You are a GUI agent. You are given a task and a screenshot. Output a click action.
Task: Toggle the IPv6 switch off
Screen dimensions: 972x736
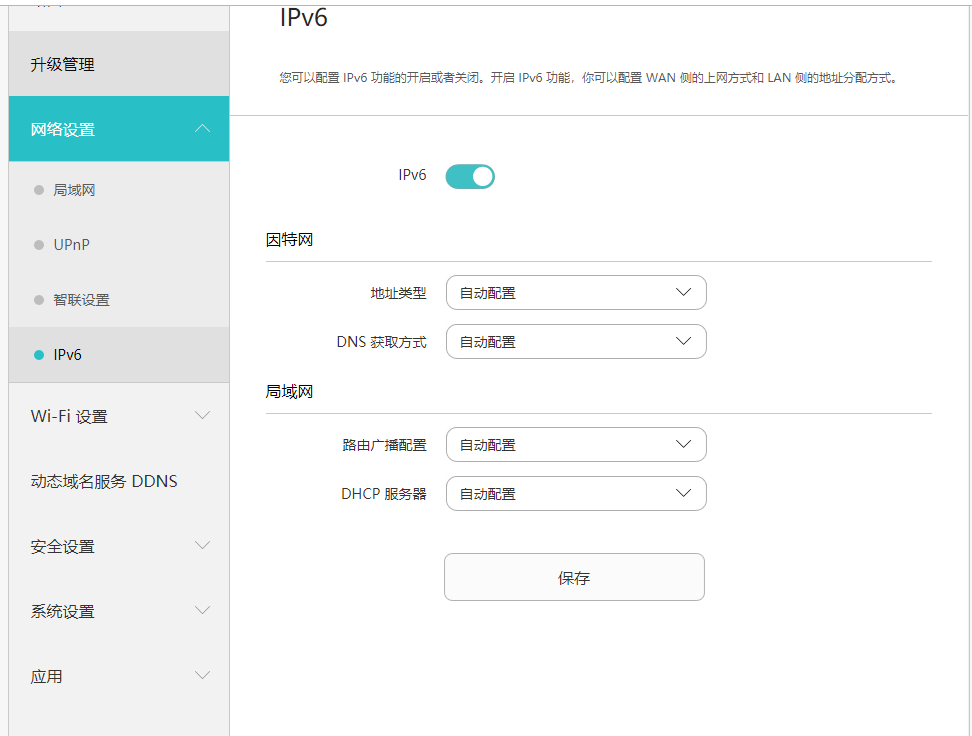coord(470,177)
